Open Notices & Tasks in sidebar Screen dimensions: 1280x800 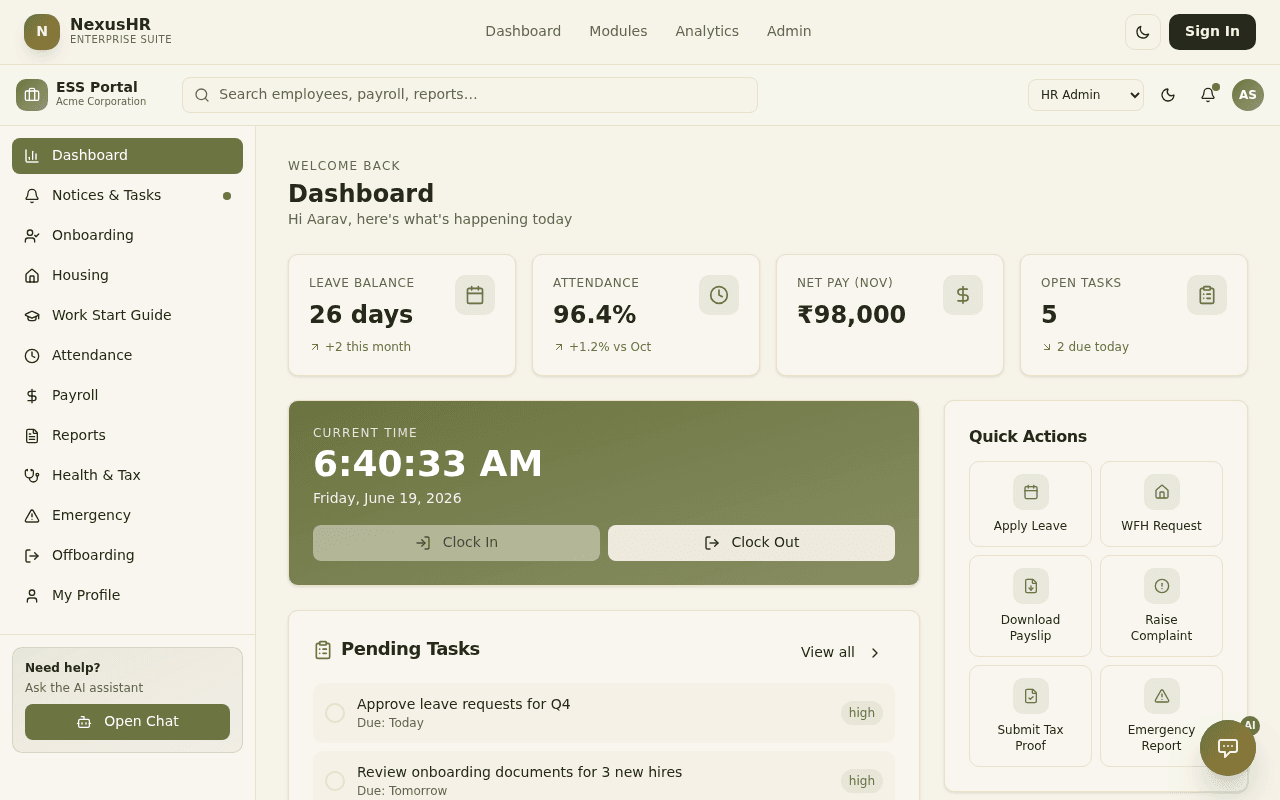[x=127, y=196]
